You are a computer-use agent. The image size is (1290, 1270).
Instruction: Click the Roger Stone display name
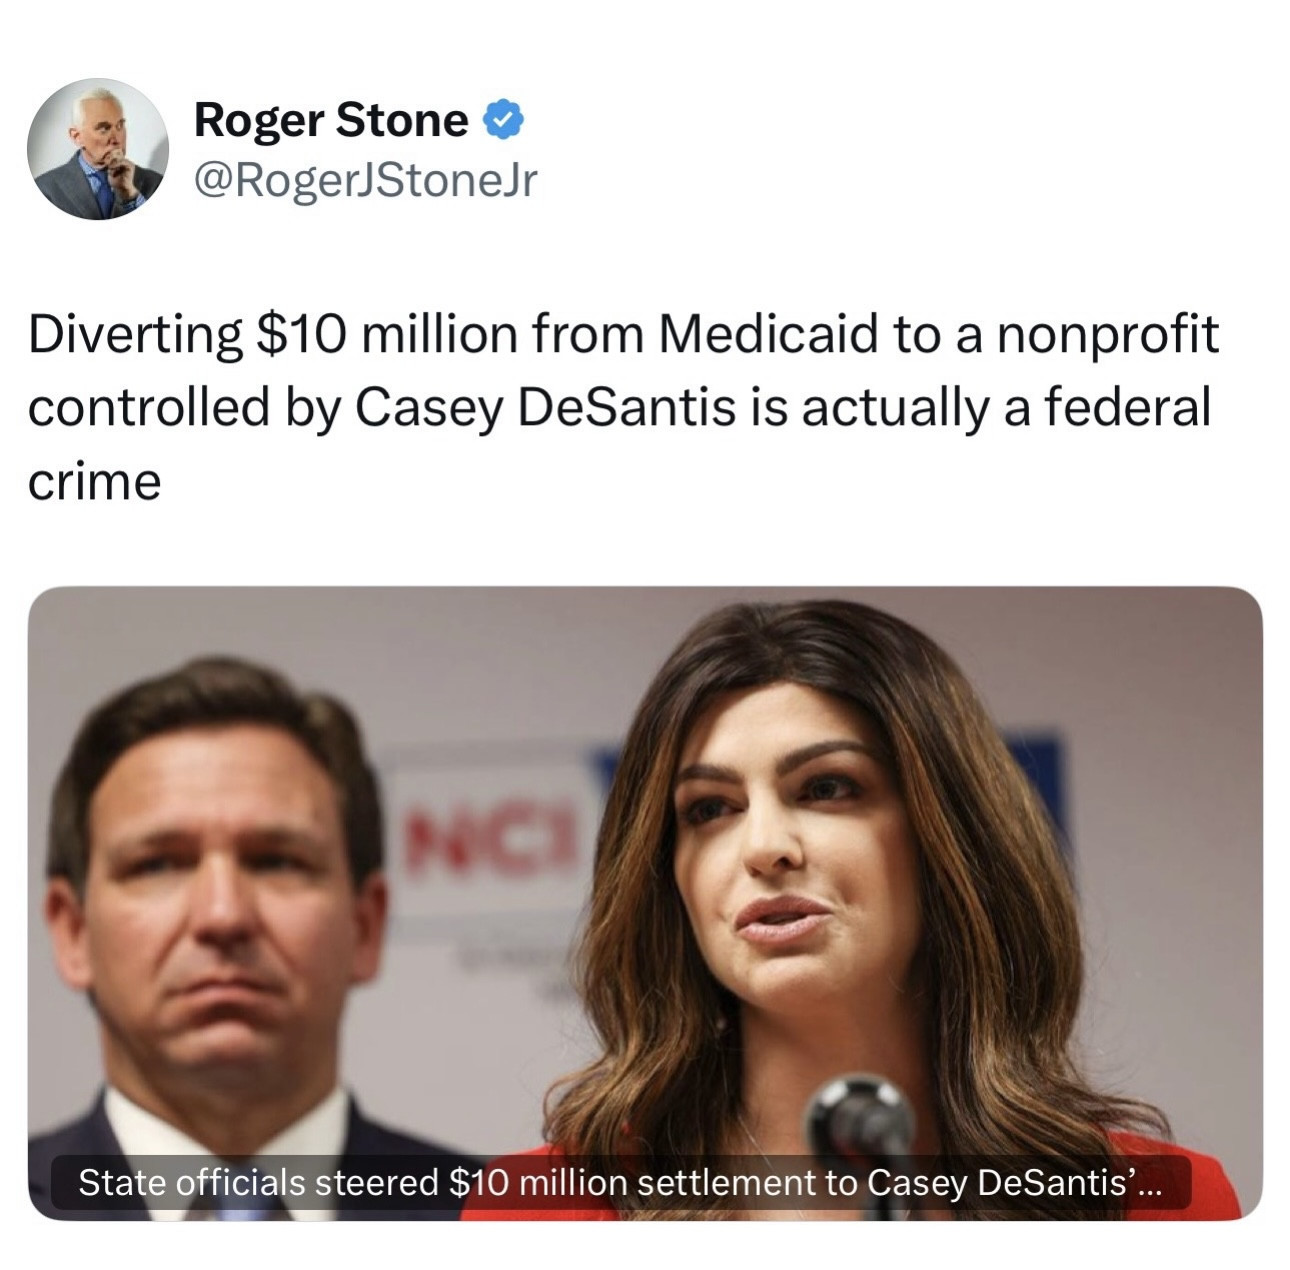pos(331,120)
